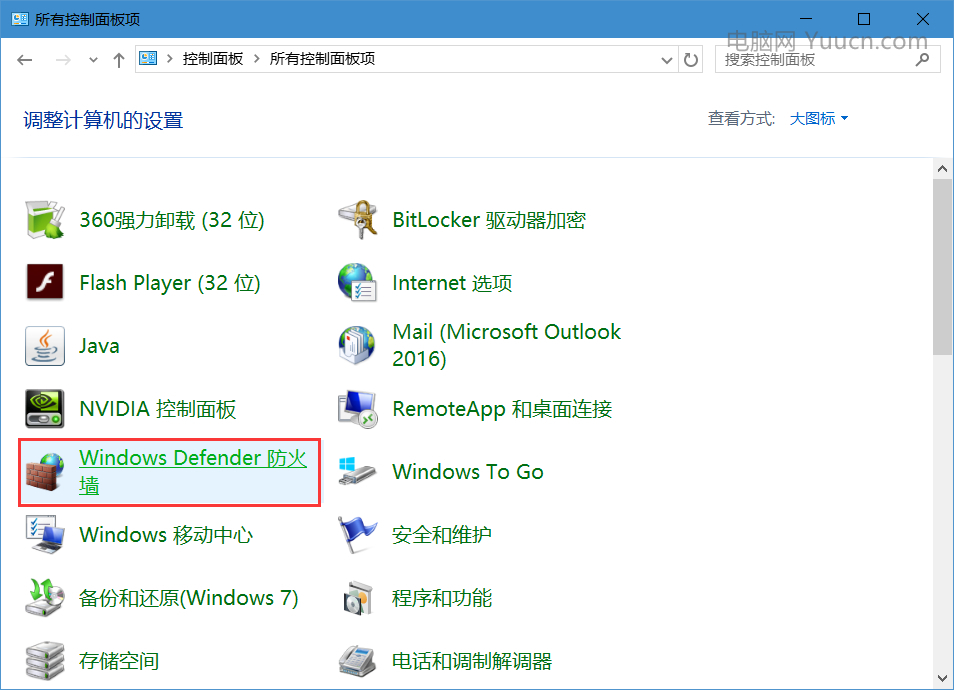954x690 pixels.
Task: Open the 存储空间 drives icon
Action: pos(45,661)
